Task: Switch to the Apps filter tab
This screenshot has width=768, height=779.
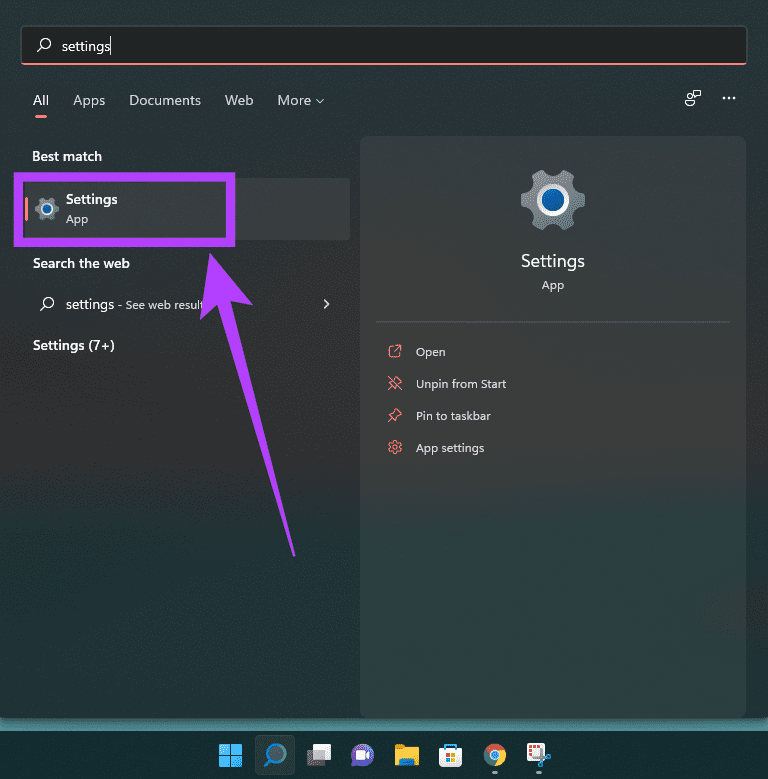Action: coord(89,100)
